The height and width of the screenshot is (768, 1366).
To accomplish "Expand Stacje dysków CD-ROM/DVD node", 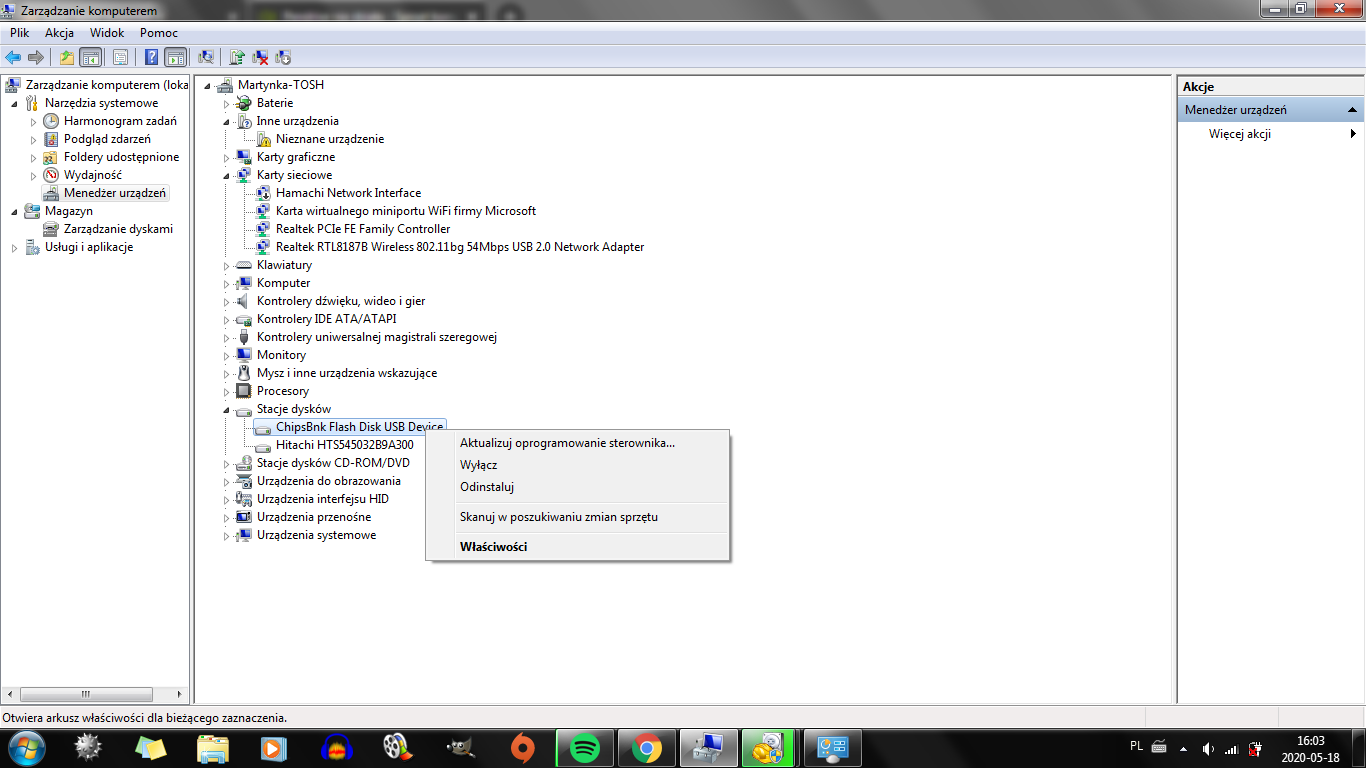I will [x=226, y=463].
